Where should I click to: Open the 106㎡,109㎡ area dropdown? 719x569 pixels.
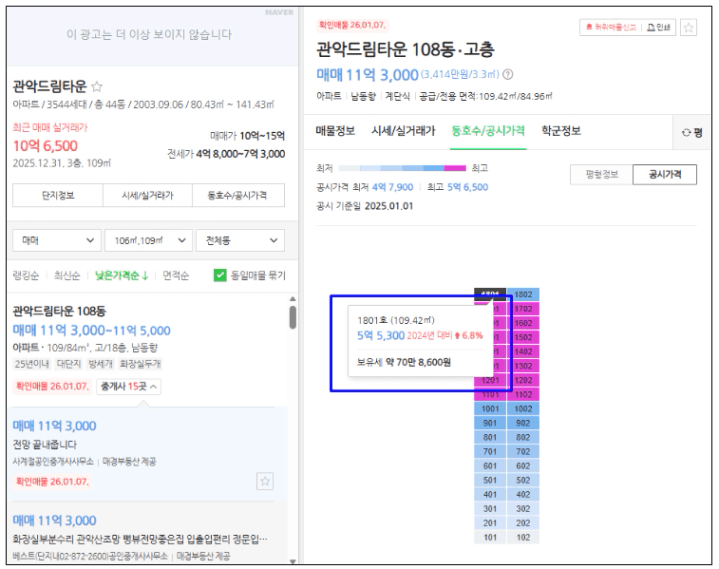point(150,241)
